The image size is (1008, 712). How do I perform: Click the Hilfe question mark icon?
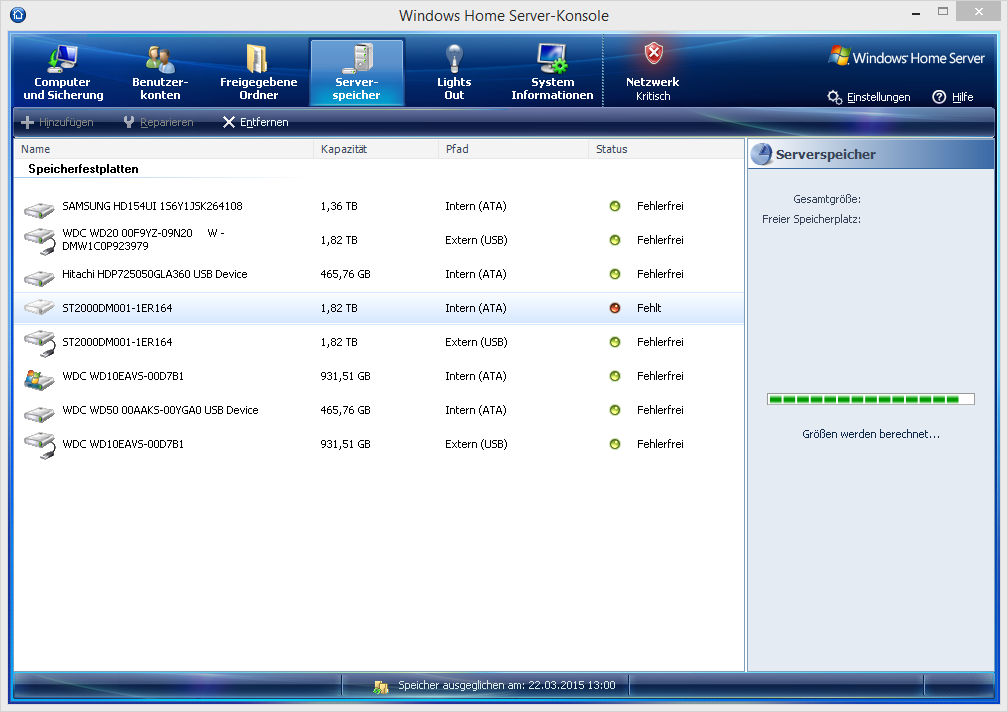coord(939,97)
